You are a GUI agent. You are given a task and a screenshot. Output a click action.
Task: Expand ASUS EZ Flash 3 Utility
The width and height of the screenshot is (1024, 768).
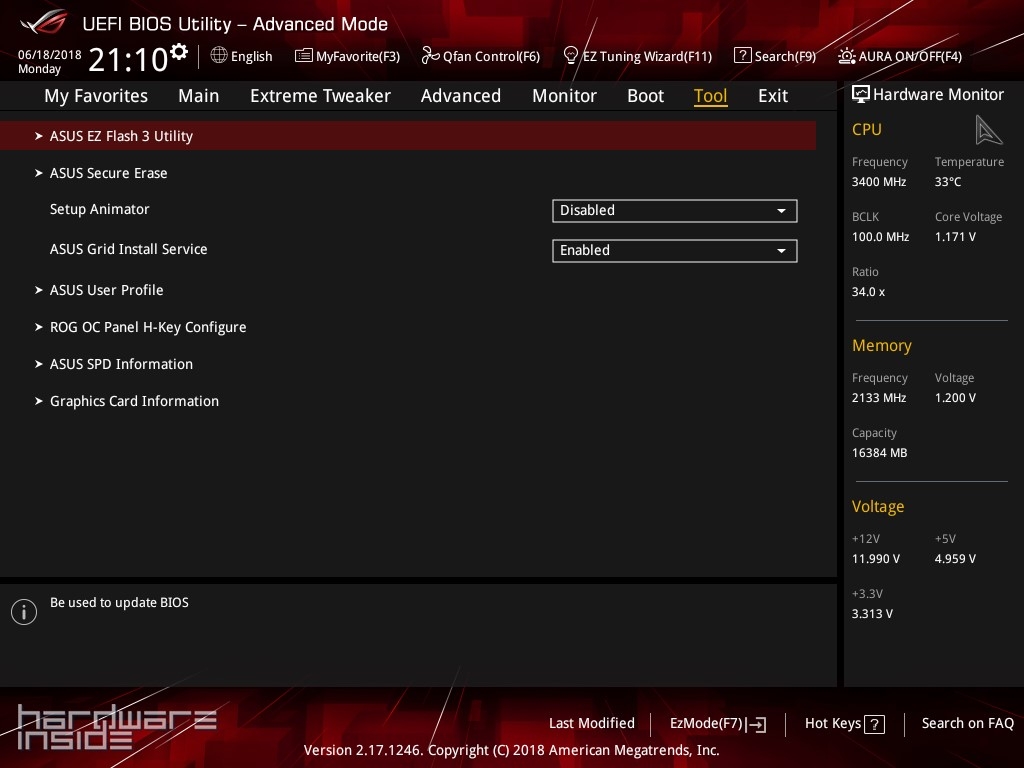tap(408, 136)
